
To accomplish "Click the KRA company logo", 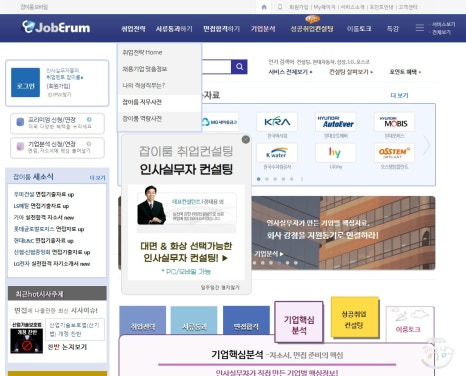I will coord(277,122).
